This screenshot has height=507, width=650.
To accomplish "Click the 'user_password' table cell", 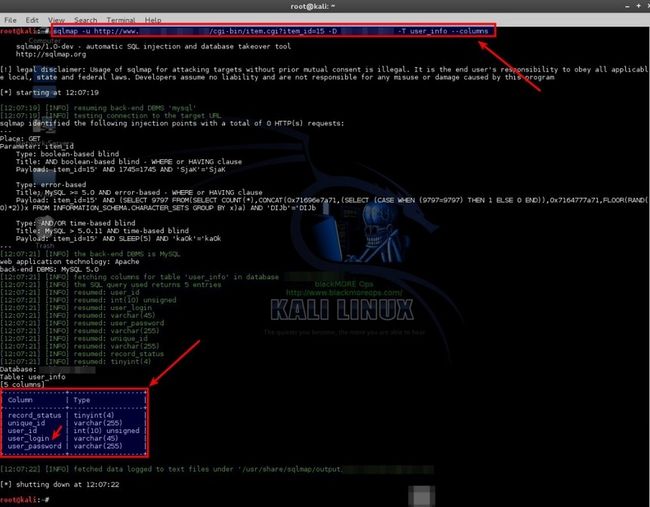I will coord(34,446).
